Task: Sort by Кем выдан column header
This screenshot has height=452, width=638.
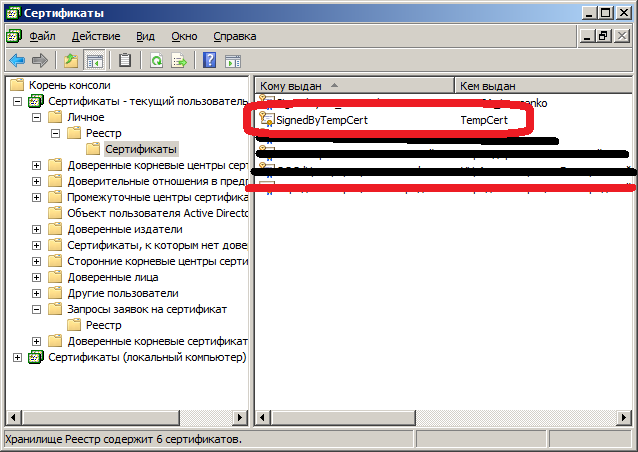Action: [544, 86]
